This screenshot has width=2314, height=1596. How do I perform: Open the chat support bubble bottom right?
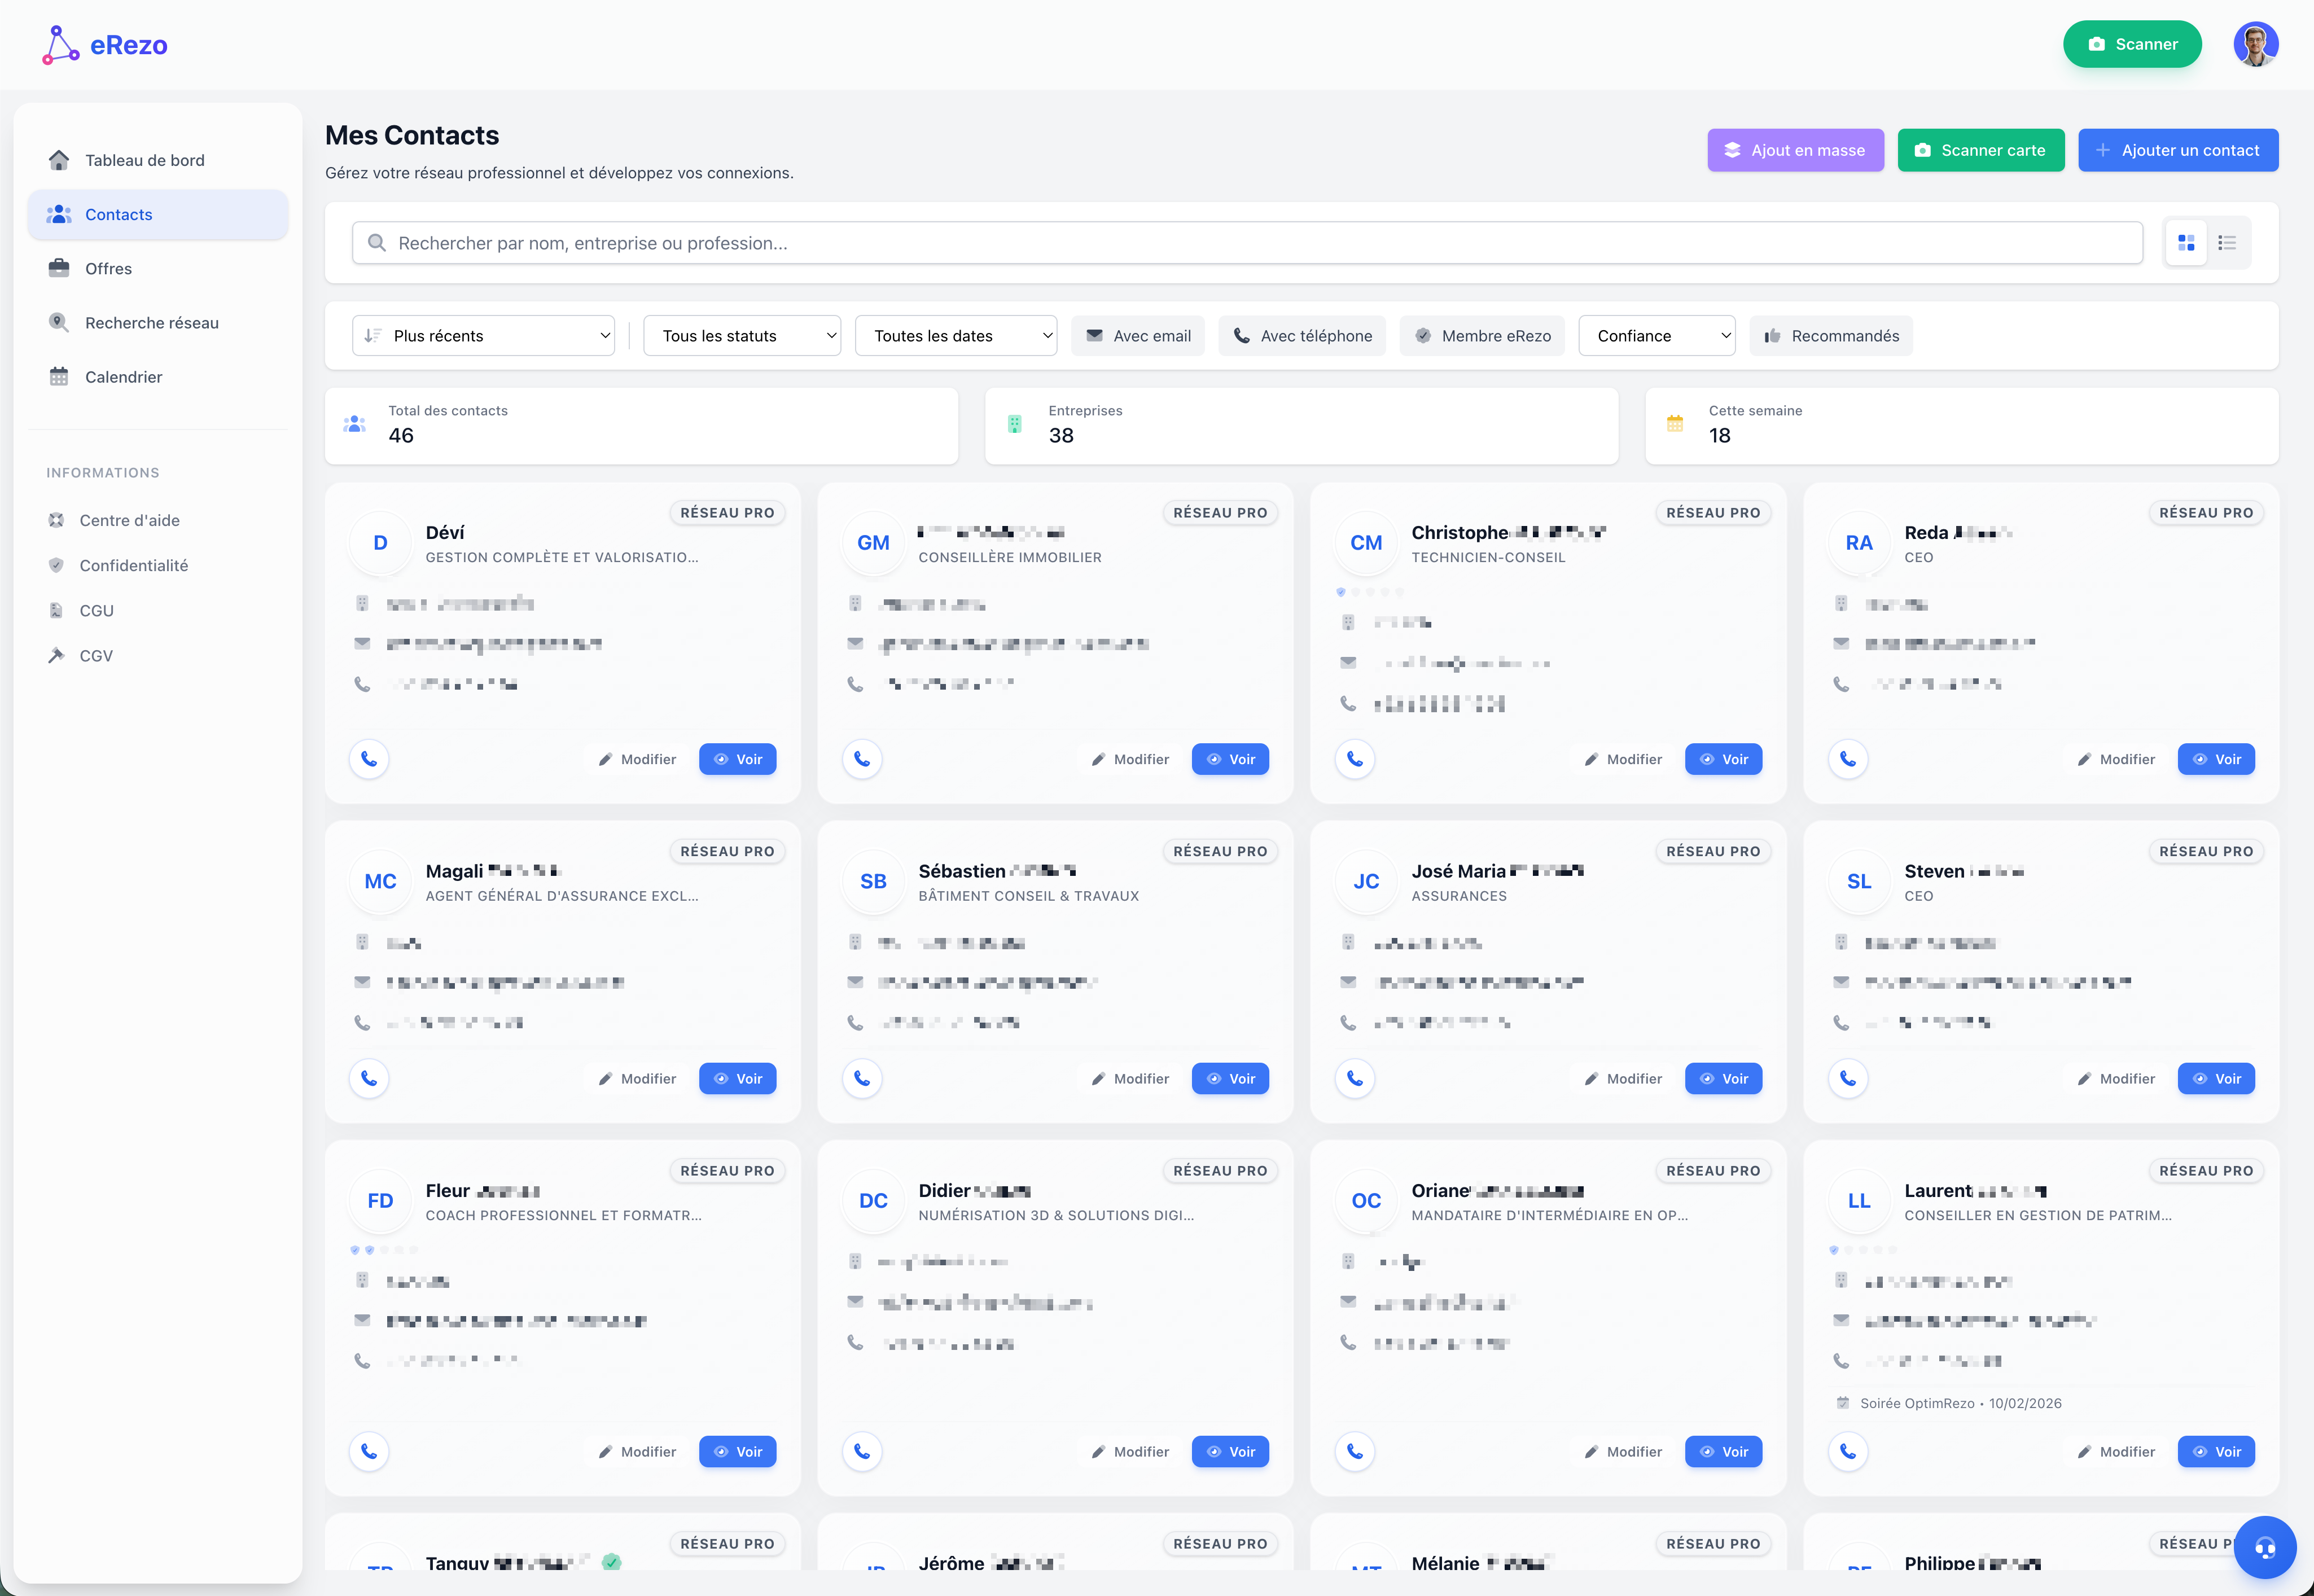(x=2266, y=1547)
